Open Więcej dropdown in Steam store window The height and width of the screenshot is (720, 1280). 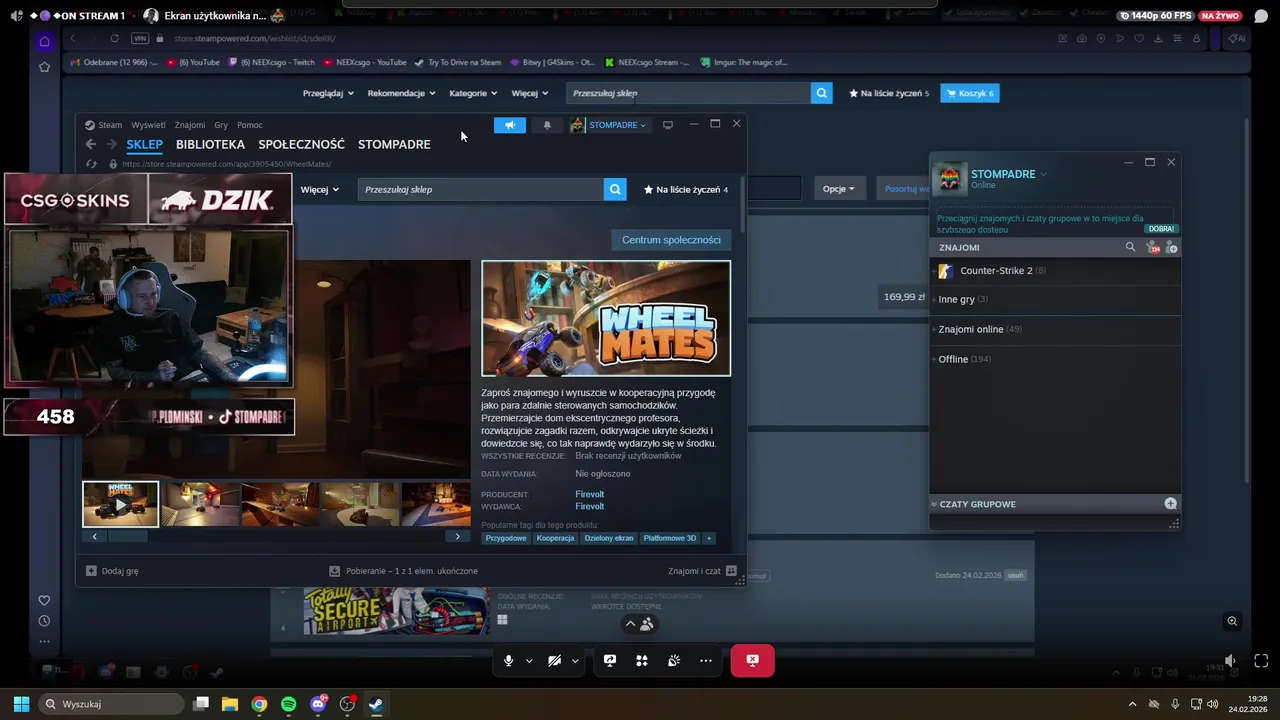click(319, 189)
